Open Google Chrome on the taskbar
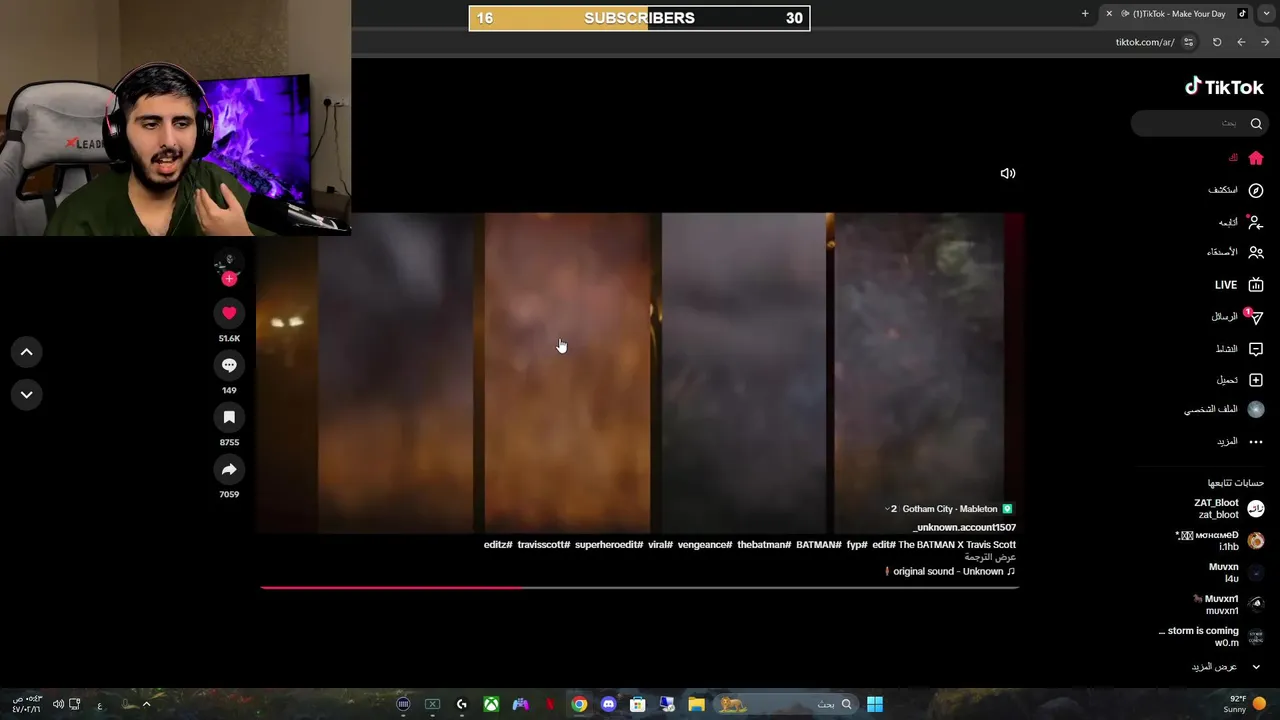 pyautogui.click(x=579, y=704)
